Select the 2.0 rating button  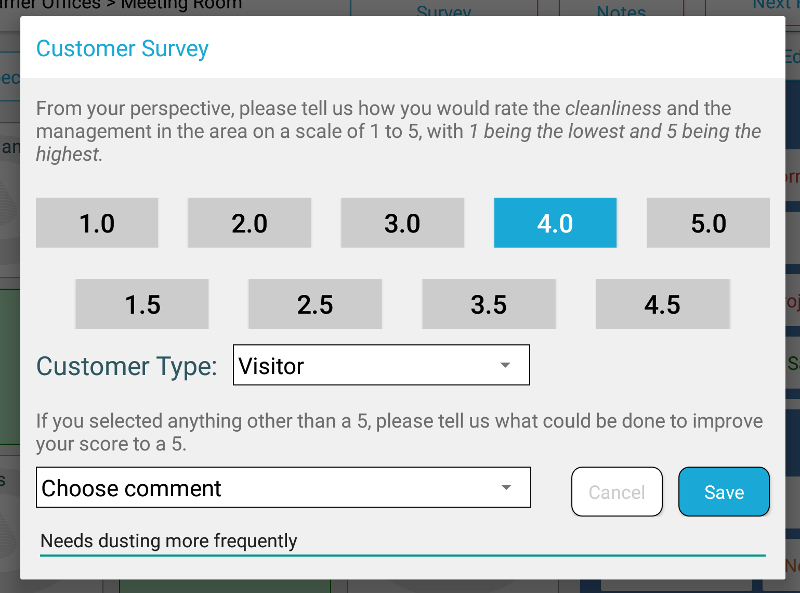(249, 223)
